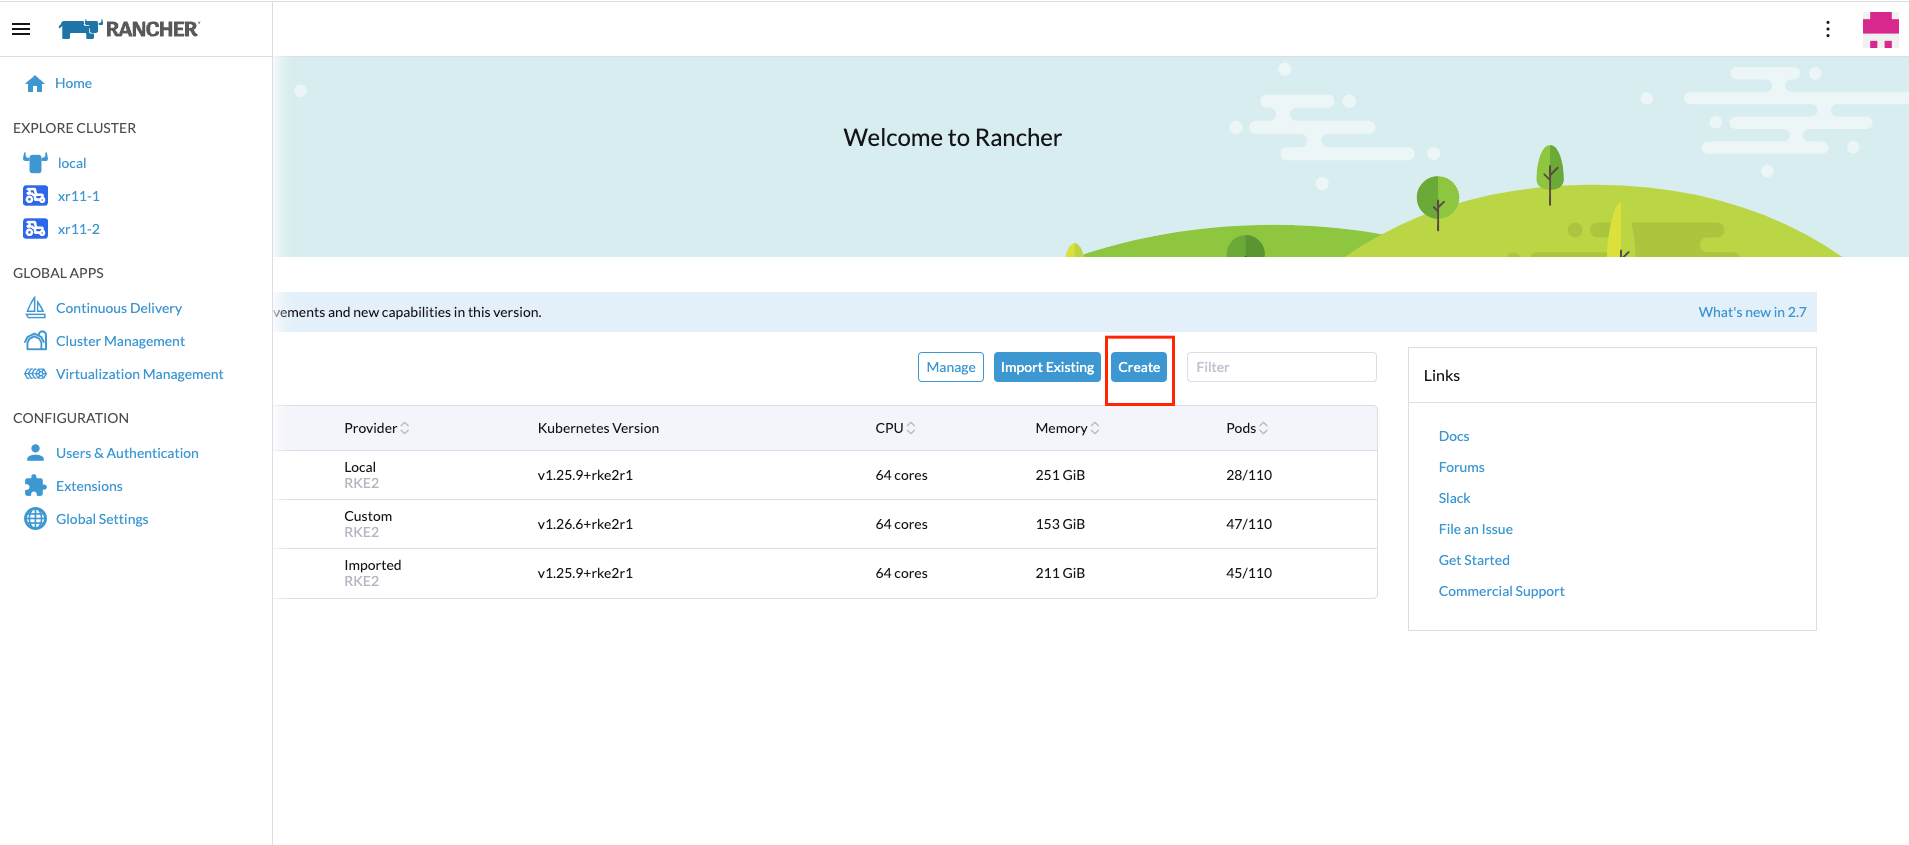Sort table by Memory column
The height and width of the screenshot is (845, 1909).
coord(1067,428)
